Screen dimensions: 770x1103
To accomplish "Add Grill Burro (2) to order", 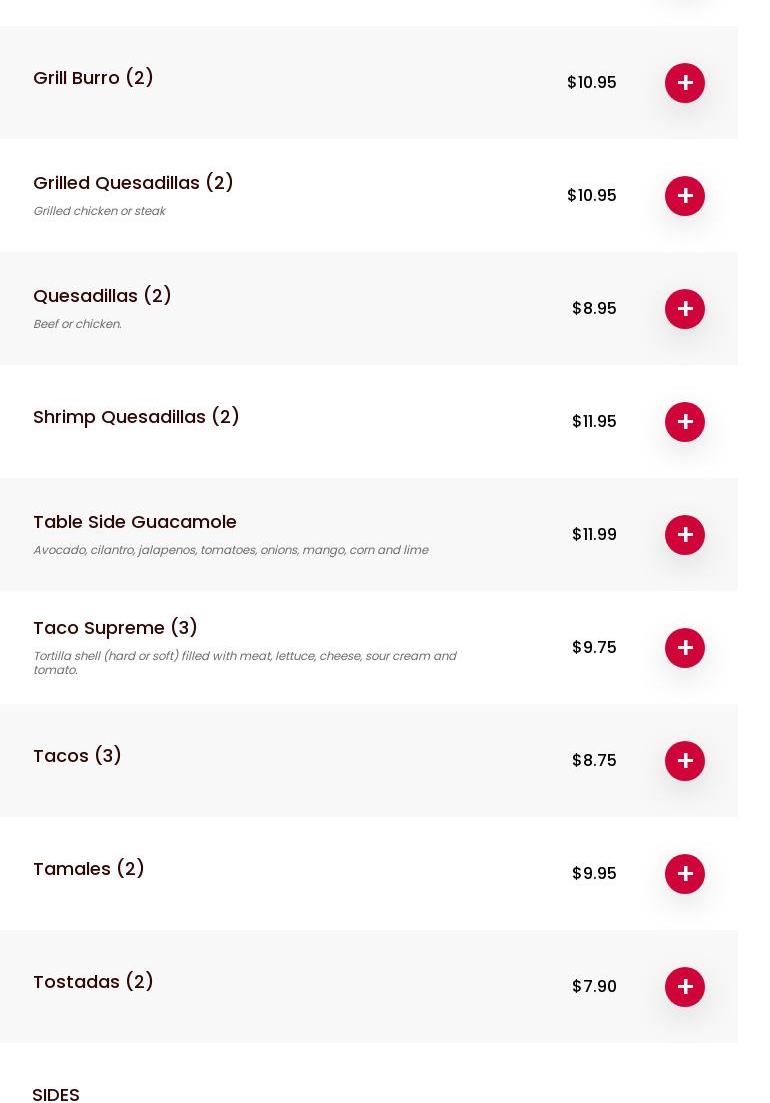I will pyautogui.click(x=685, y=83).
